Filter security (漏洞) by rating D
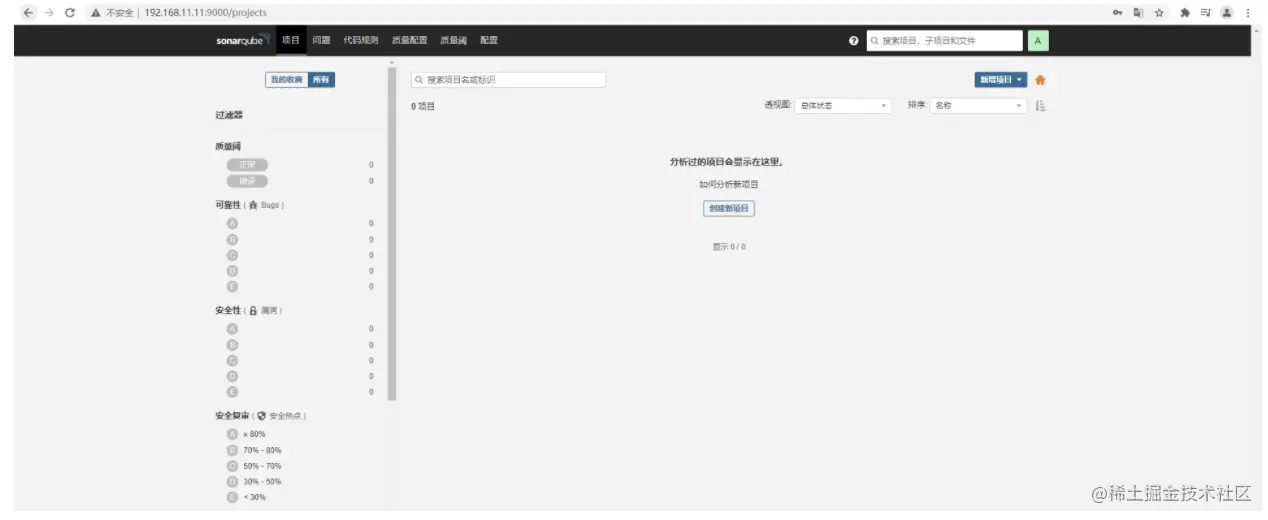The height and width of the screenshot is (520, 1268). [233, 376]
